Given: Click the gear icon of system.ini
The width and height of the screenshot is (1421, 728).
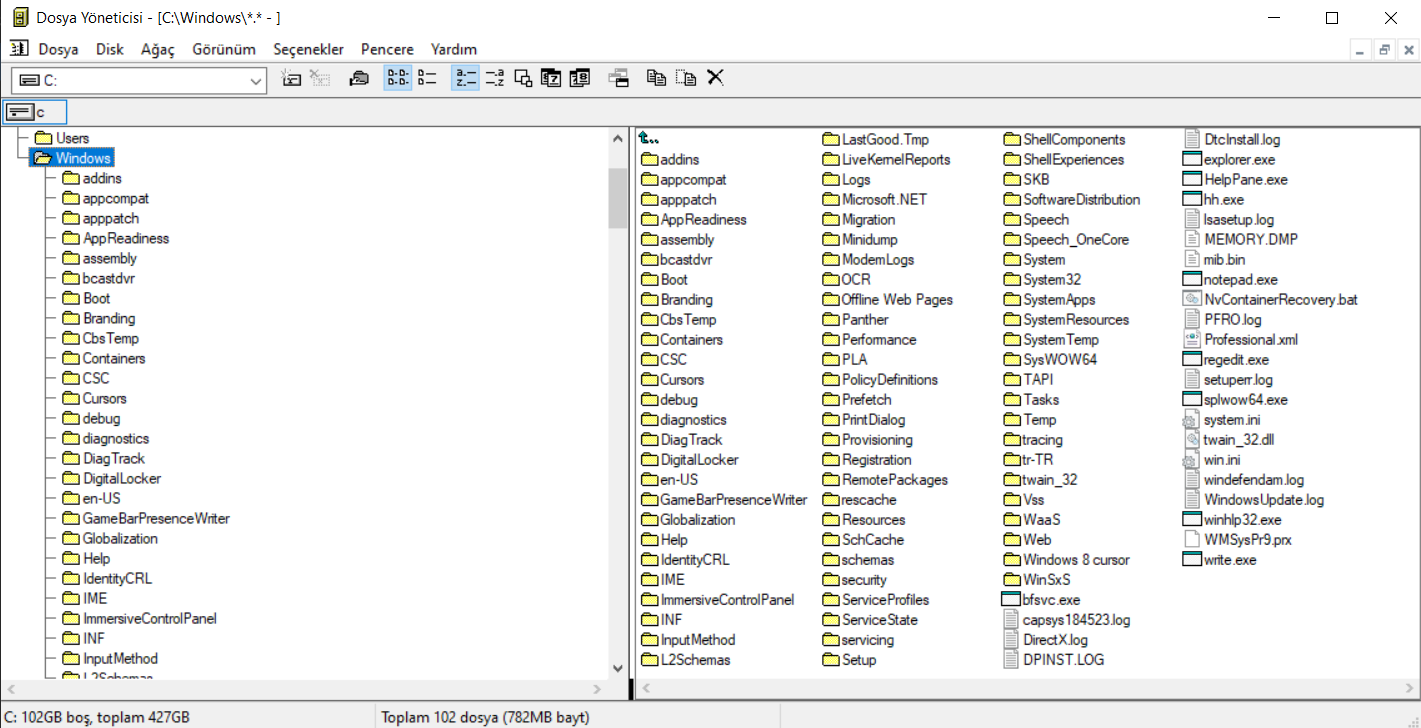Looking at the screenshot, I should tap(1191, 420).
